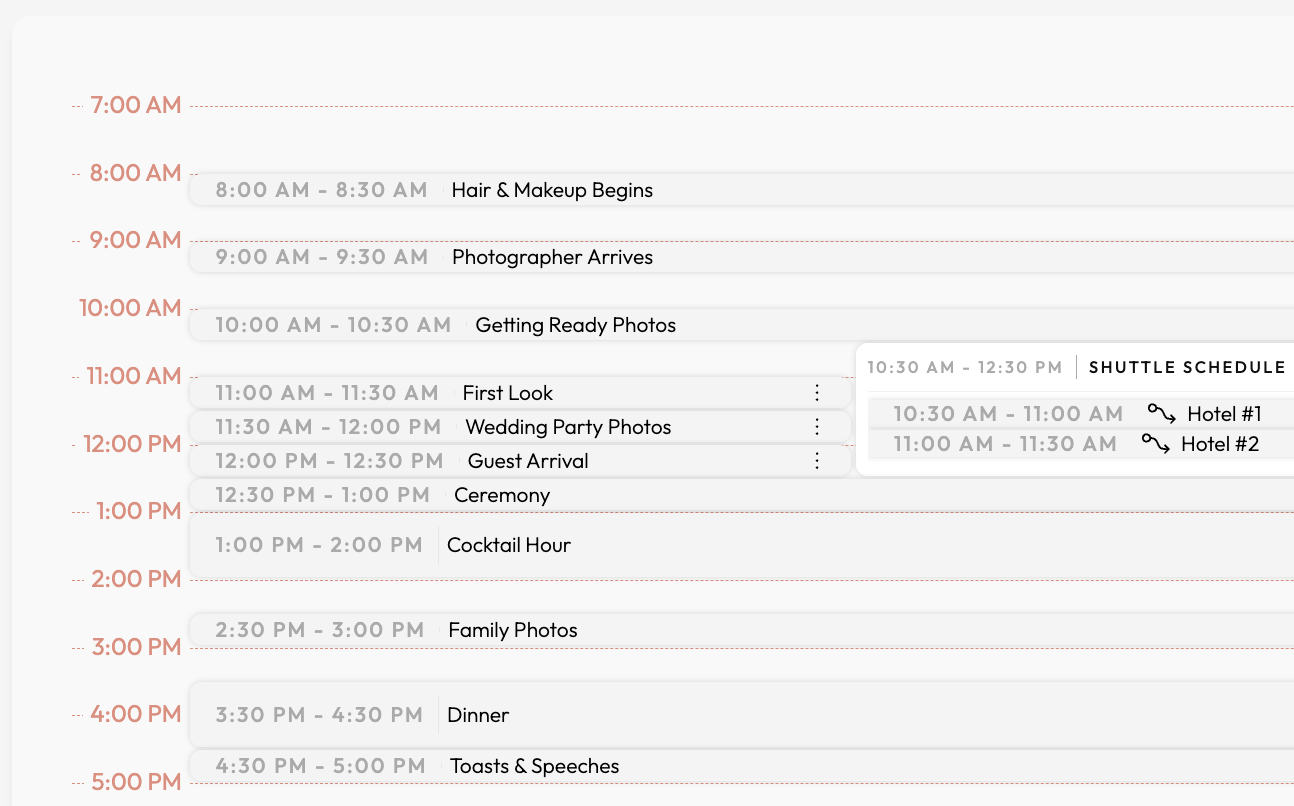The height and width of the screenshot is (806, 1294).
Task: Click the Shuttle Schedule header
Action: point(1187,367)
